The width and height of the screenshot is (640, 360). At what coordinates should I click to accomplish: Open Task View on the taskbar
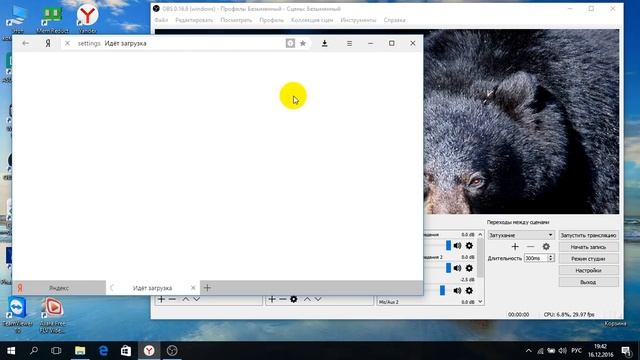(56, 351)
